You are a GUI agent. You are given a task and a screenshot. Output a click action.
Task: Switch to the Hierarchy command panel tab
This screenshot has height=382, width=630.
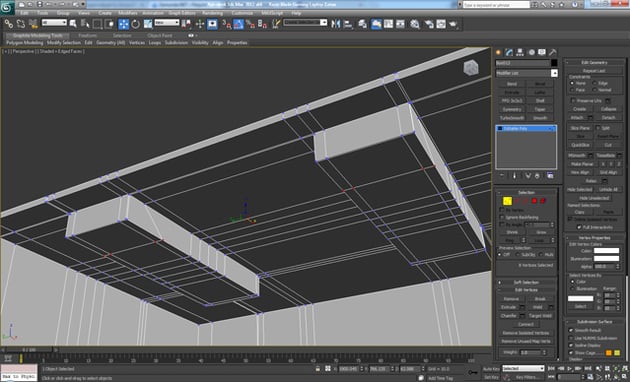[x=520, y=52]
